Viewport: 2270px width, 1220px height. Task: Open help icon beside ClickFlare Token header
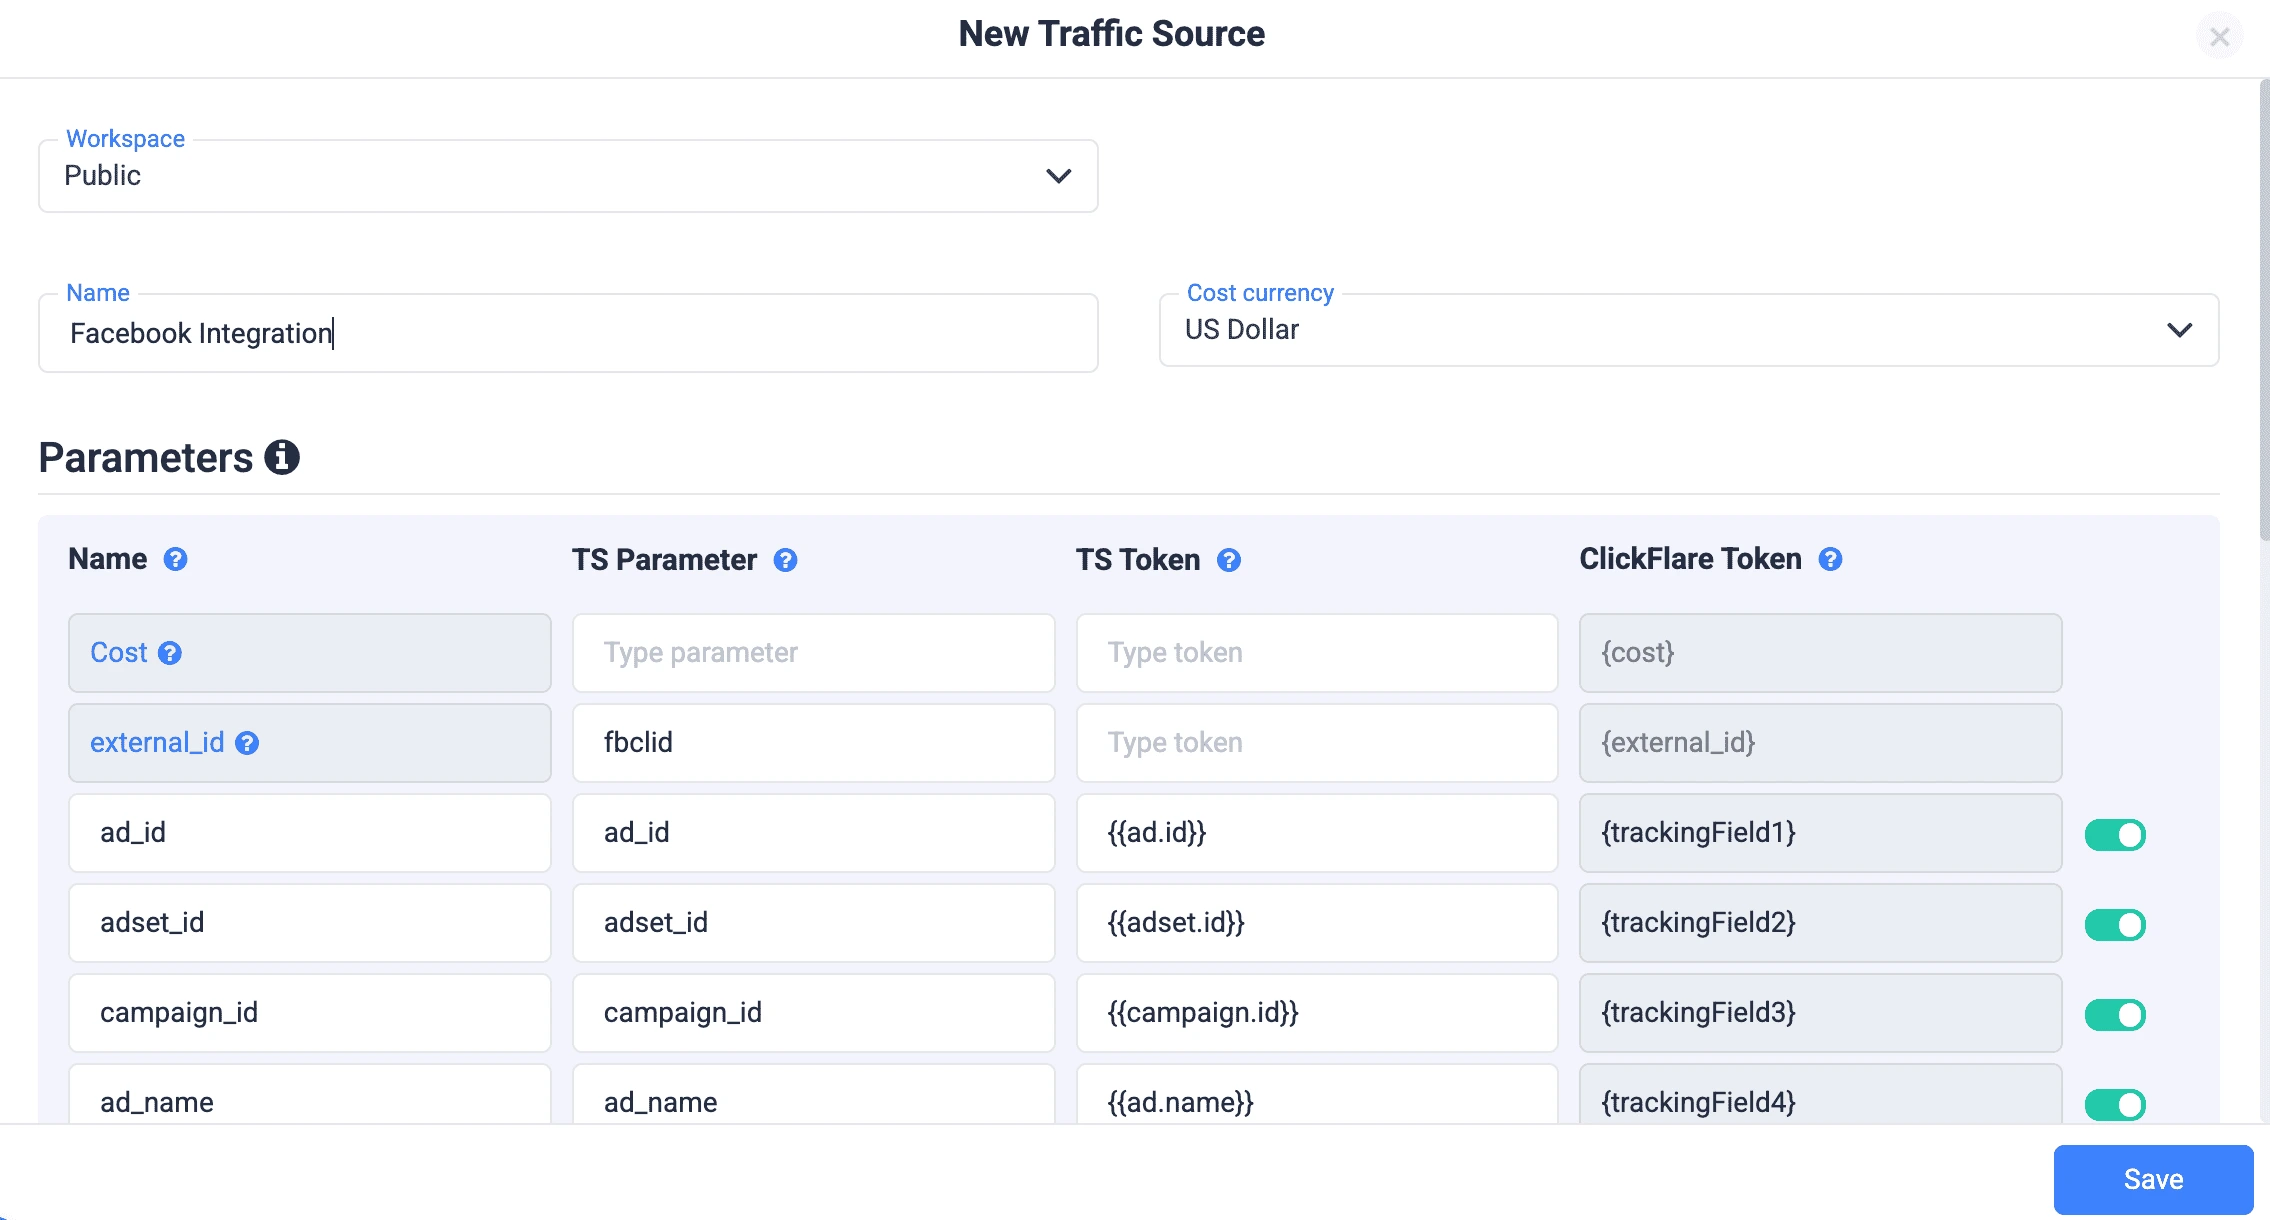point(1830,559)
